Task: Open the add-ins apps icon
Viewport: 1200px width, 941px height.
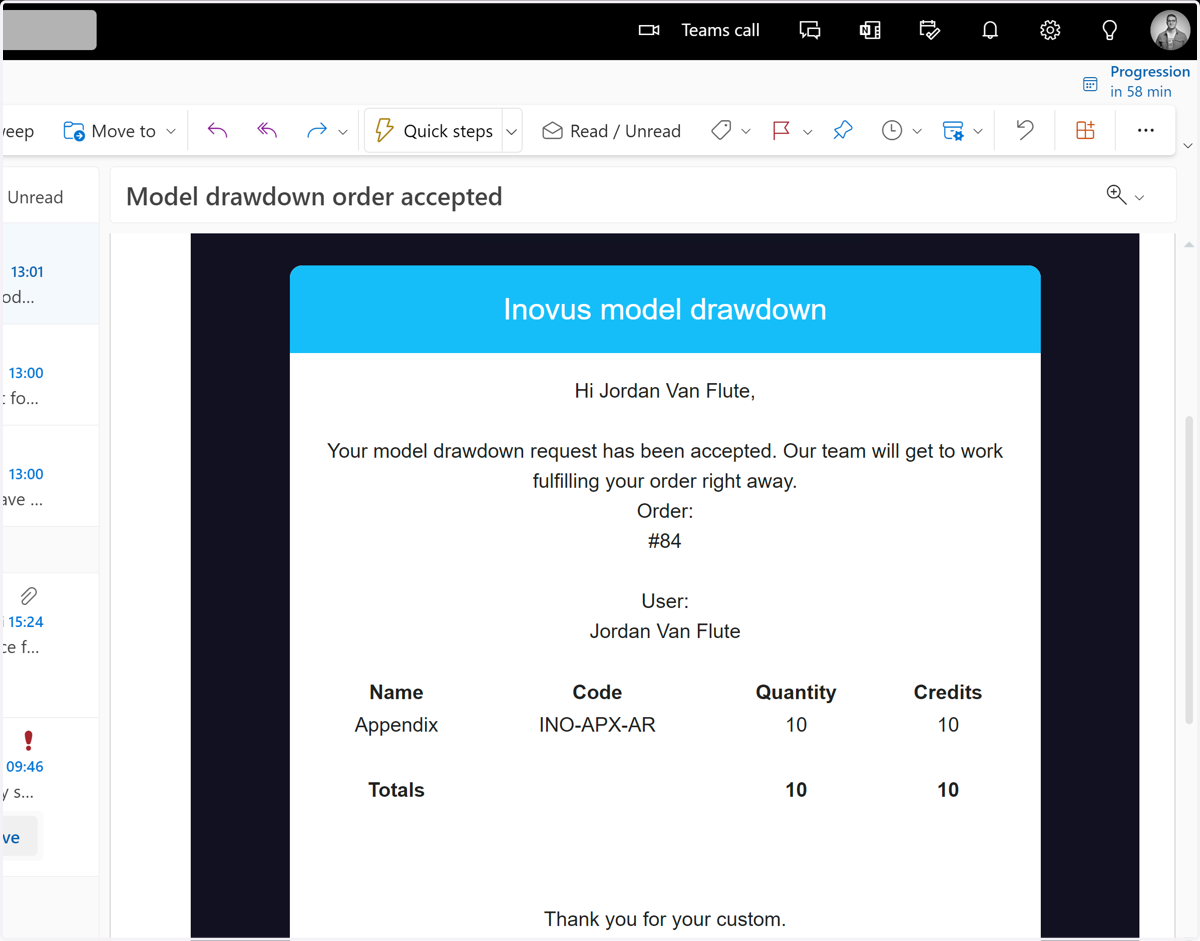Action: coord(1085,130)
